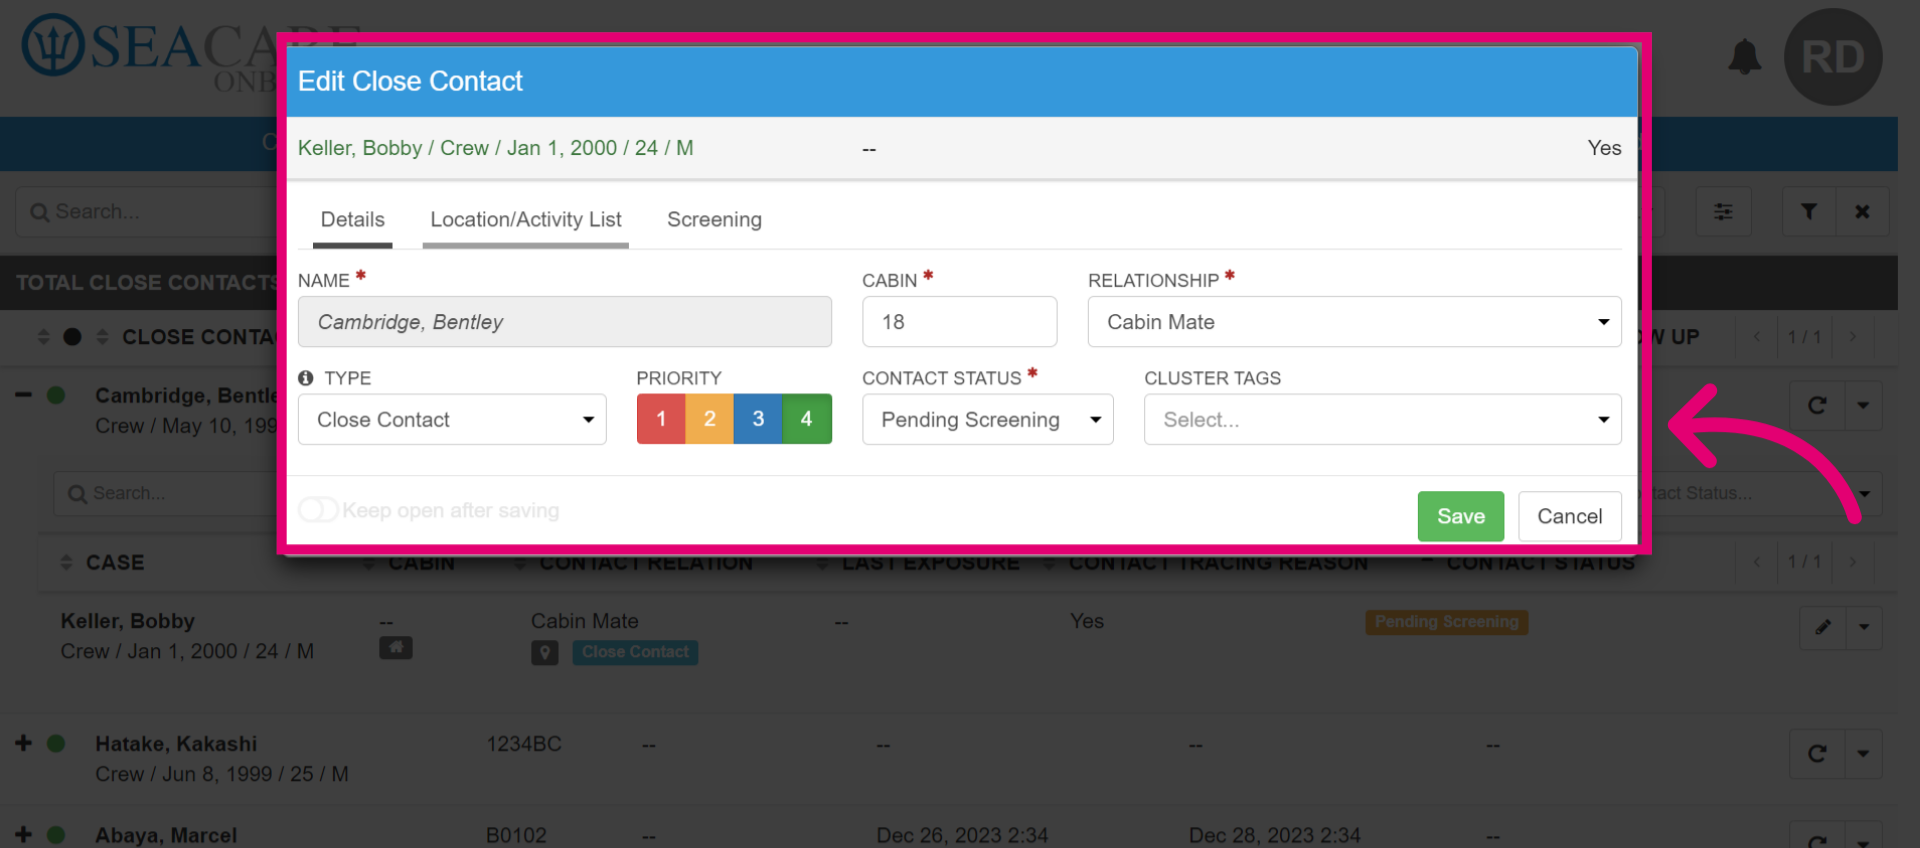This screenshot has width=1920, height=848.
Task: Click the Pending Screening status badge
Action: click(x=1446, y=622)
